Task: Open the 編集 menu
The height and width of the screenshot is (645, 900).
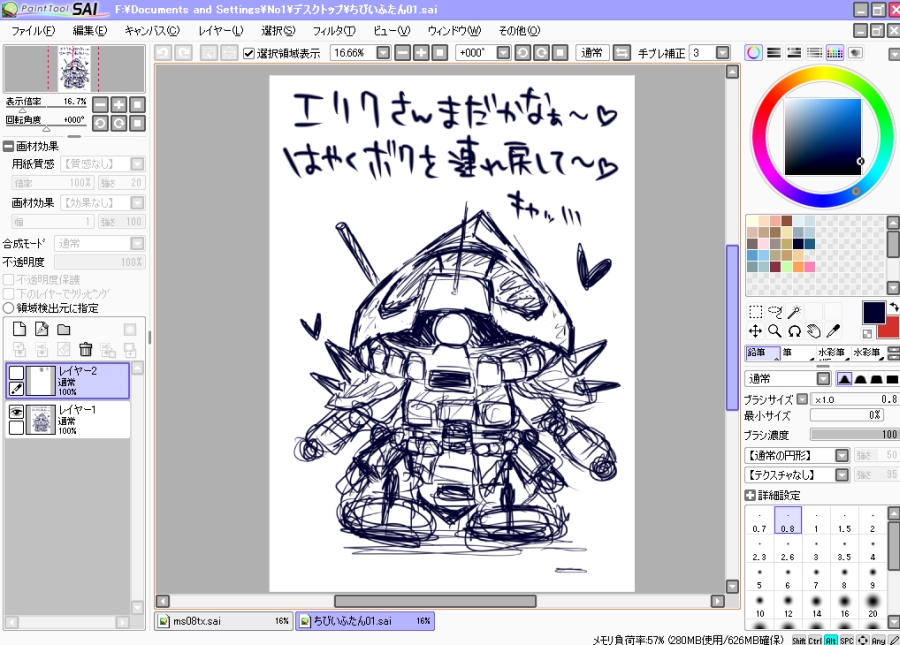Action: click(x=90, y=30)
